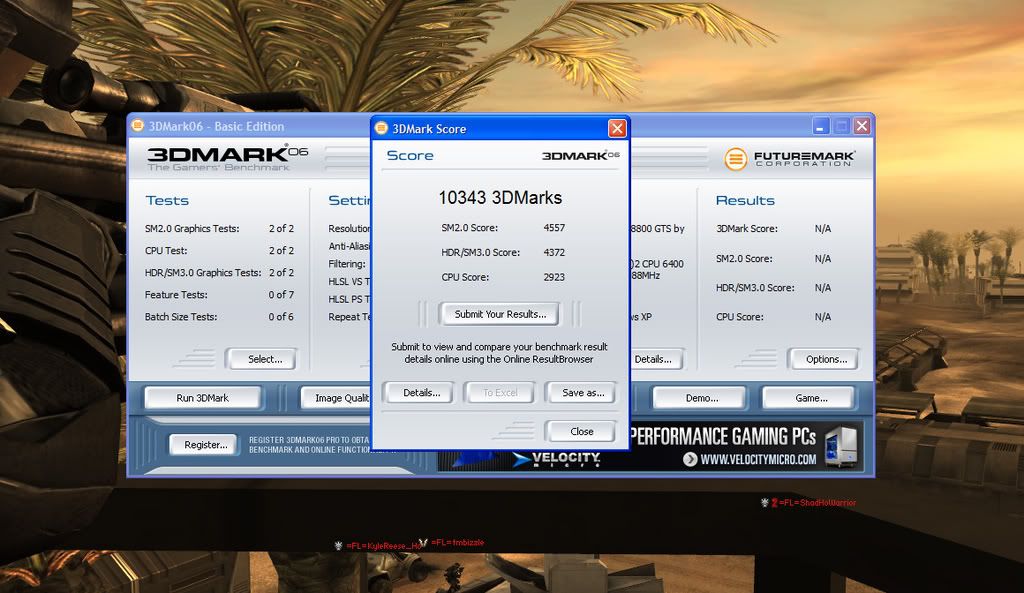Minimize the 3DMark06 main window
The image size is (1024, 593).
click(821, 126)
